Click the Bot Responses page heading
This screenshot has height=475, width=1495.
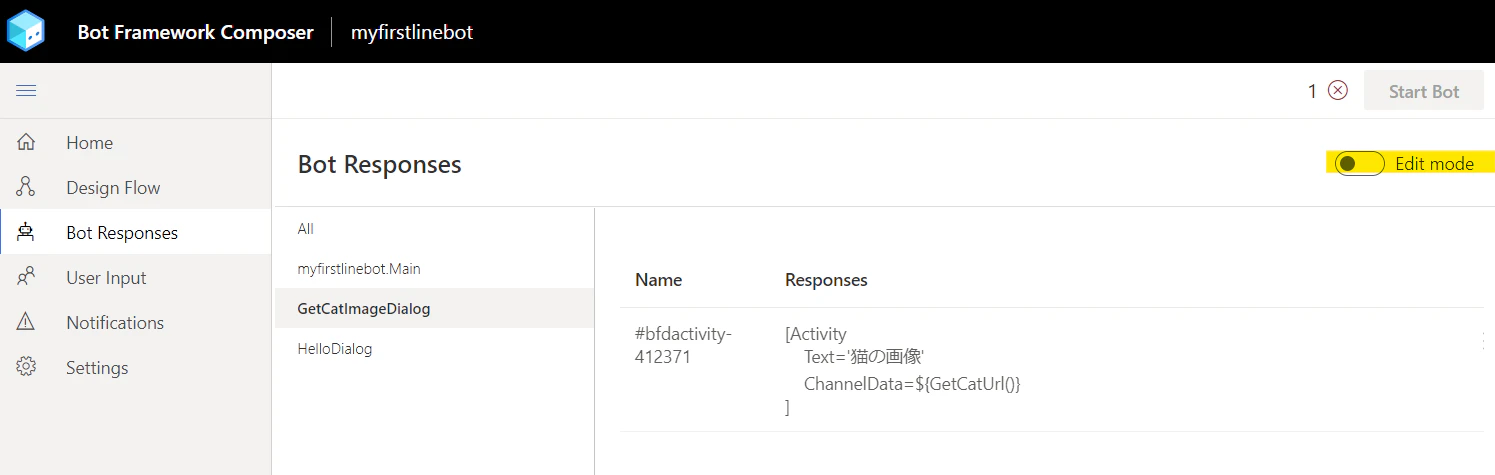380,165
